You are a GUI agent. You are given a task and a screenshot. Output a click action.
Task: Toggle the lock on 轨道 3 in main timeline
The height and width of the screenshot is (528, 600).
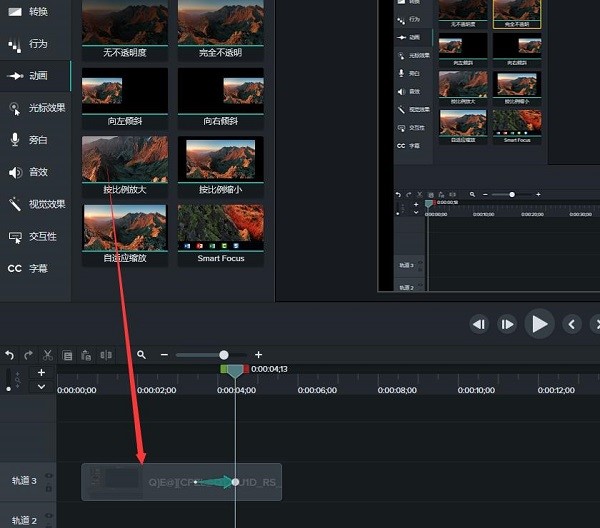coord(48,487)
